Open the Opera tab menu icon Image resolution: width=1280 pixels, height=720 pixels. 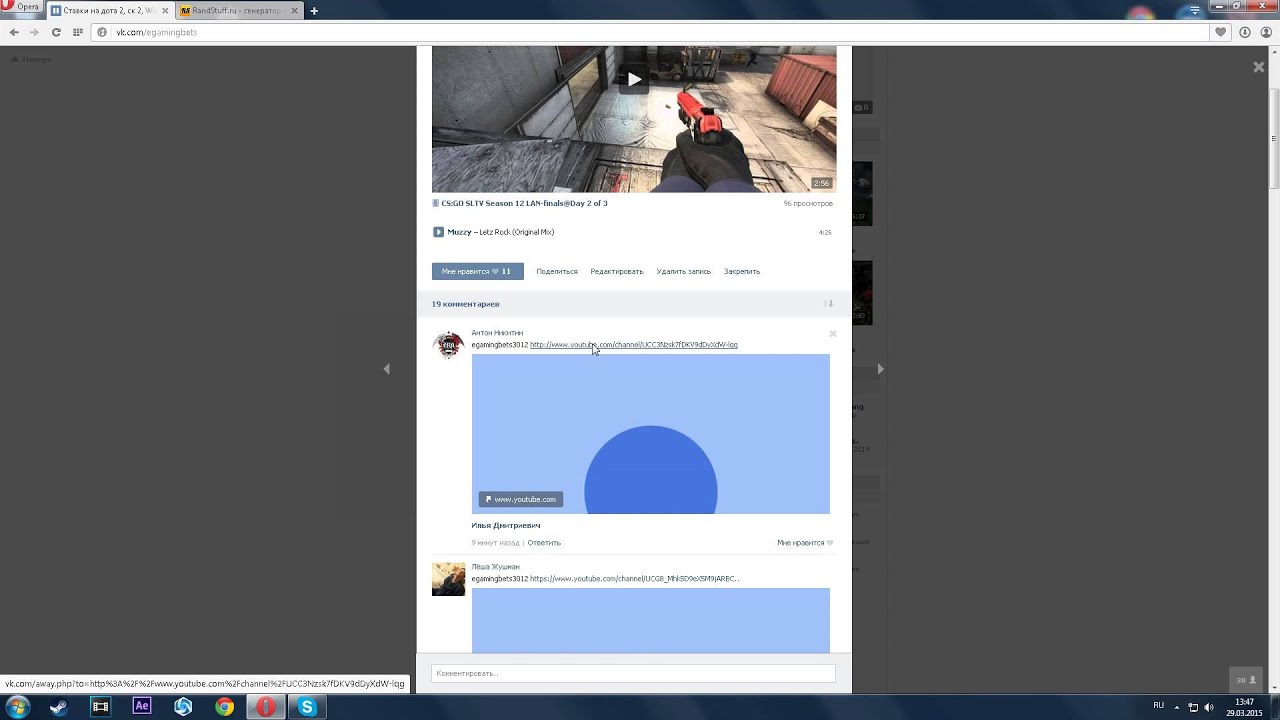click(x=1193, y=9)
